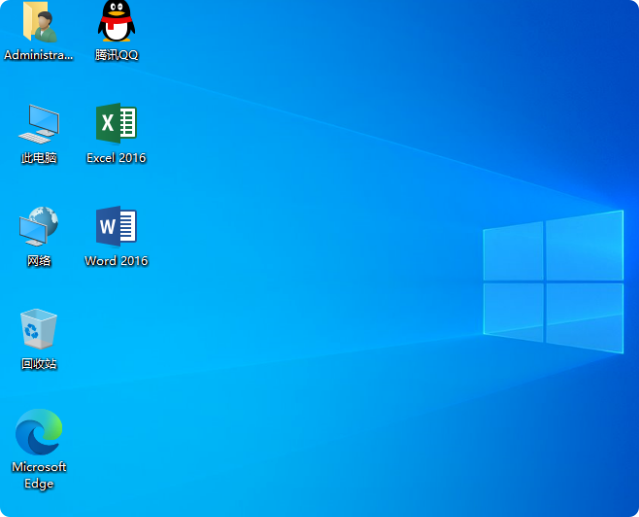Image resolution: width=639 pixels, height=517 pixels.
Task: Select the 回收站 Recycle Bin icon
Action: tap(38, 329)
